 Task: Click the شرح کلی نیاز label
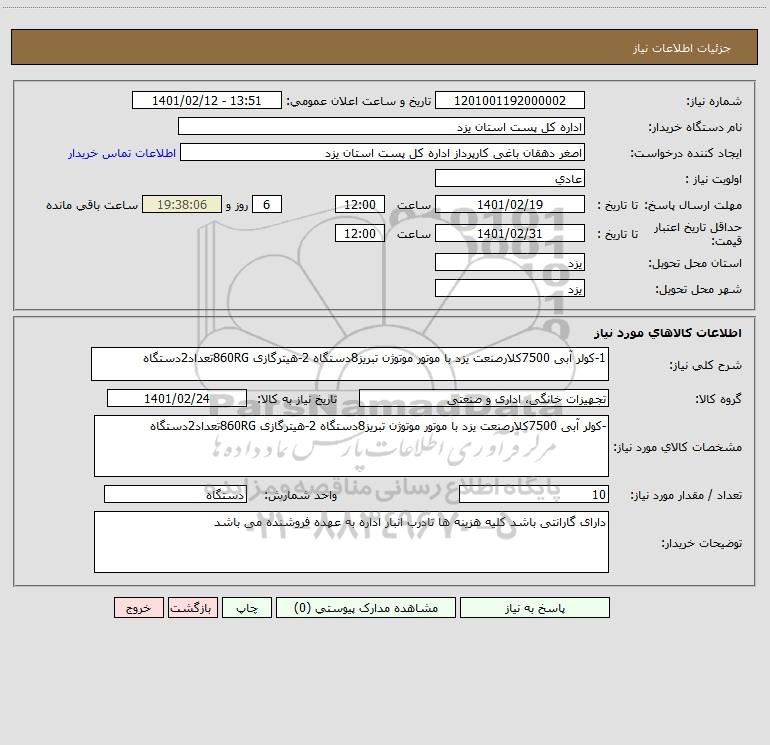tap(706, 365)
